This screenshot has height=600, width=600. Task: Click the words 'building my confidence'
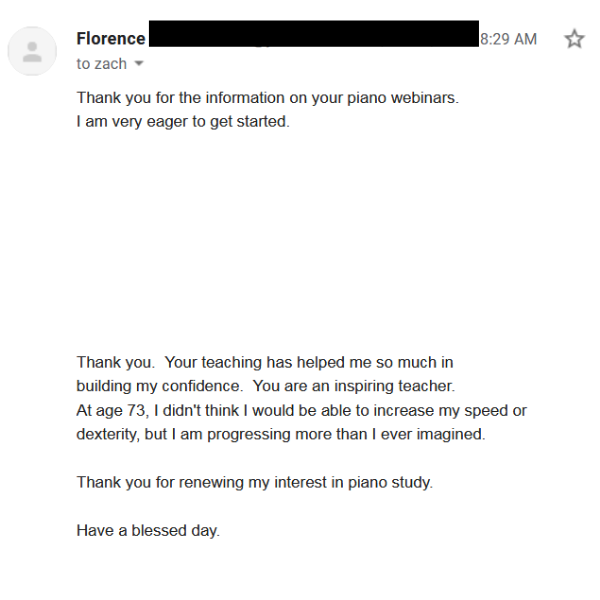click(x=160, y=385)
